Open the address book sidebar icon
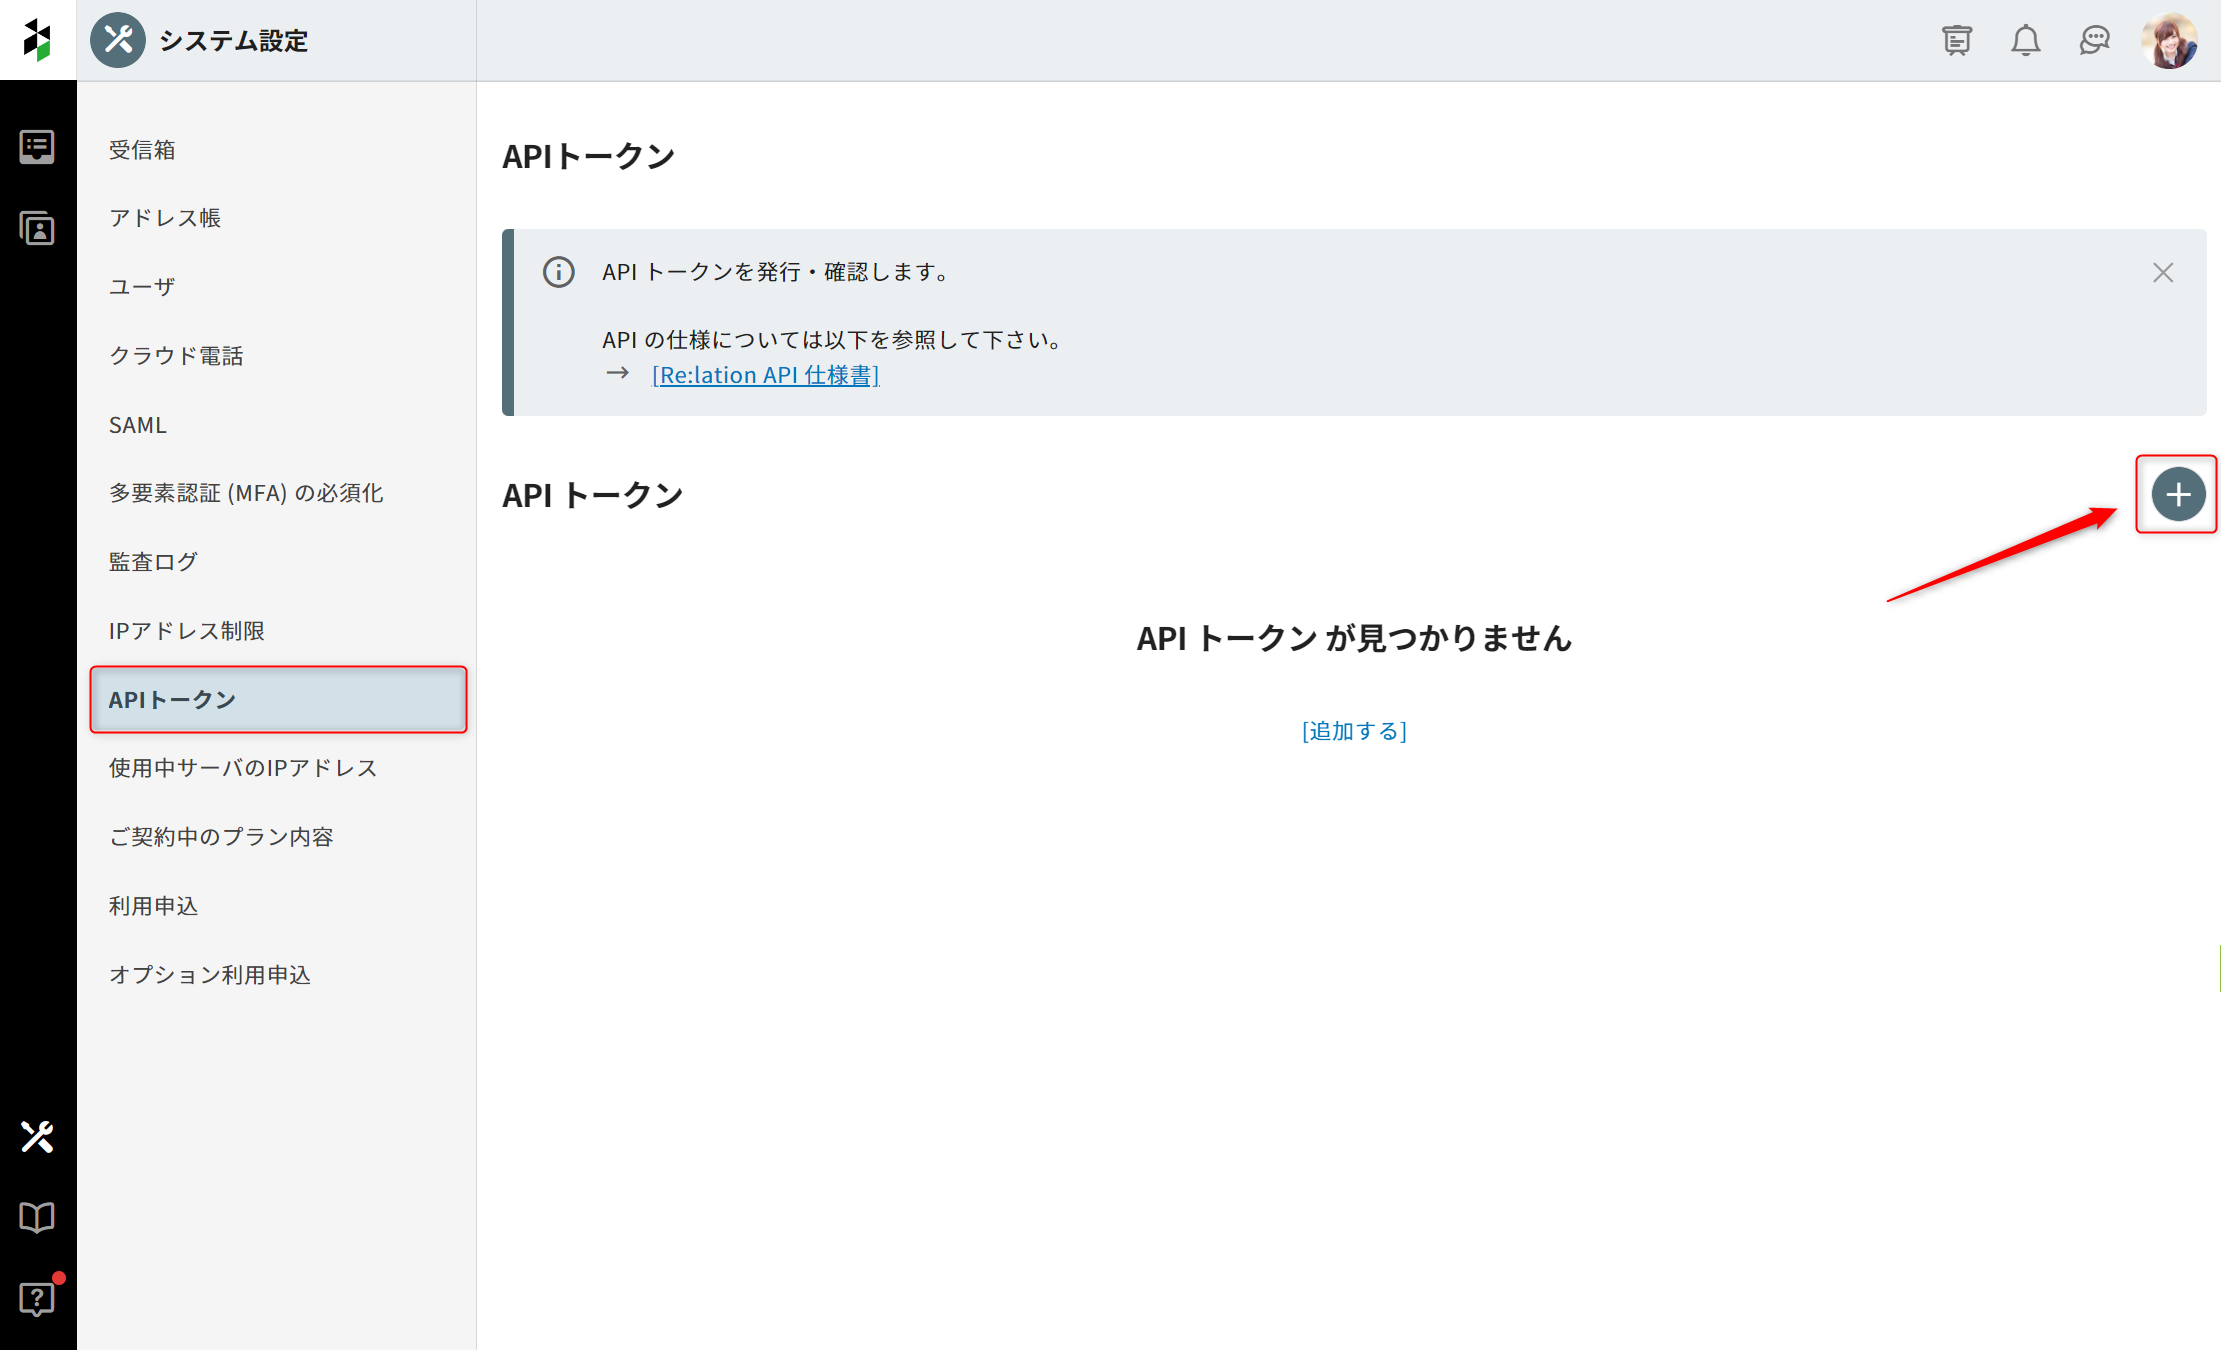 point(37,229)
